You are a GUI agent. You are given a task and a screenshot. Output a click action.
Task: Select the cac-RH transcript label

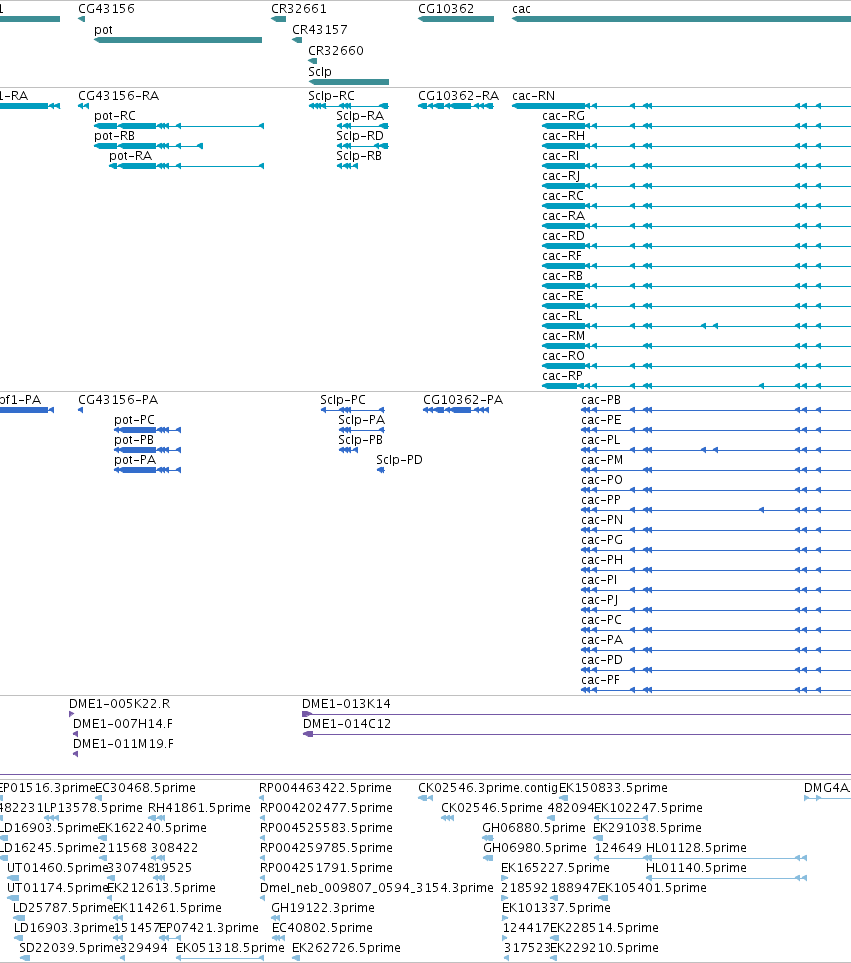pos(564,136)
